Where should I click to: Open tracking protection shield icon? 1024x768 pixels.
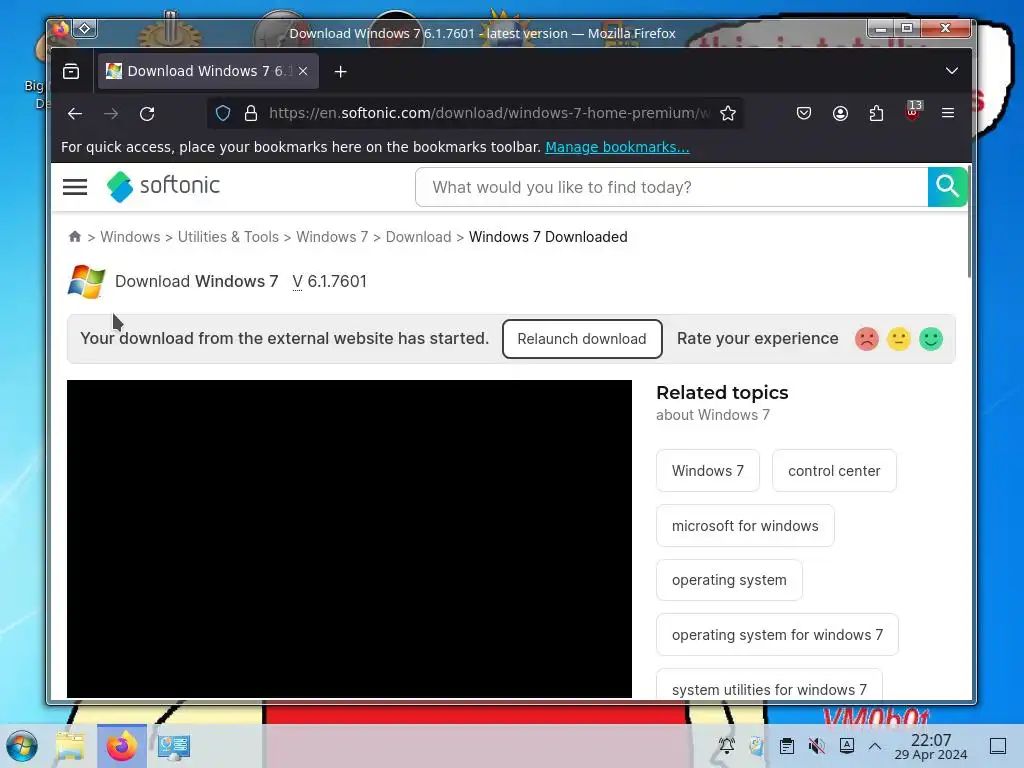click(x=223, y=114)
